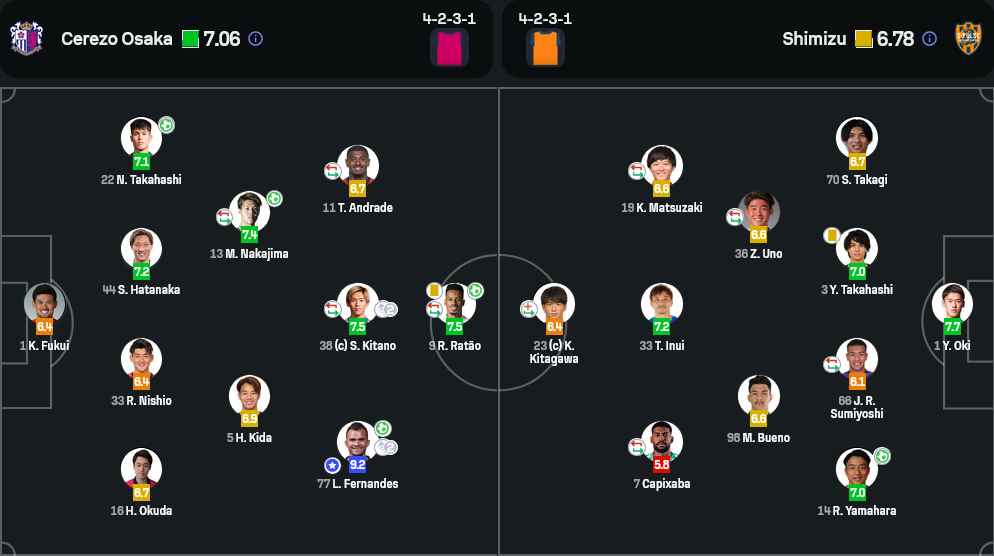Click the yellow card icon on R. Ratão
The image size is (994, 556).
(x=434, y=290)
